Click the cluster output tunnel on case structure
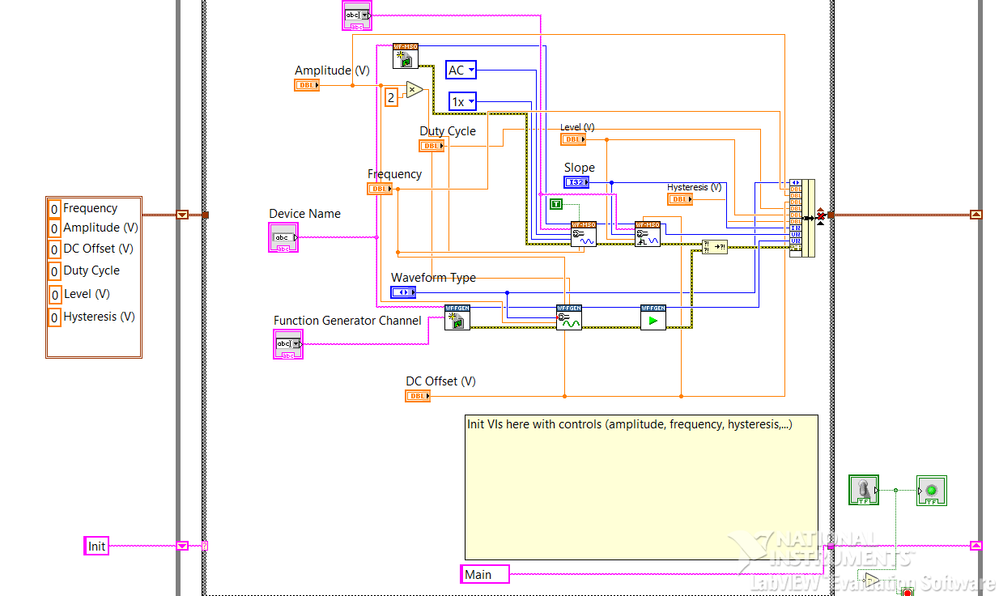 (831, 215)
